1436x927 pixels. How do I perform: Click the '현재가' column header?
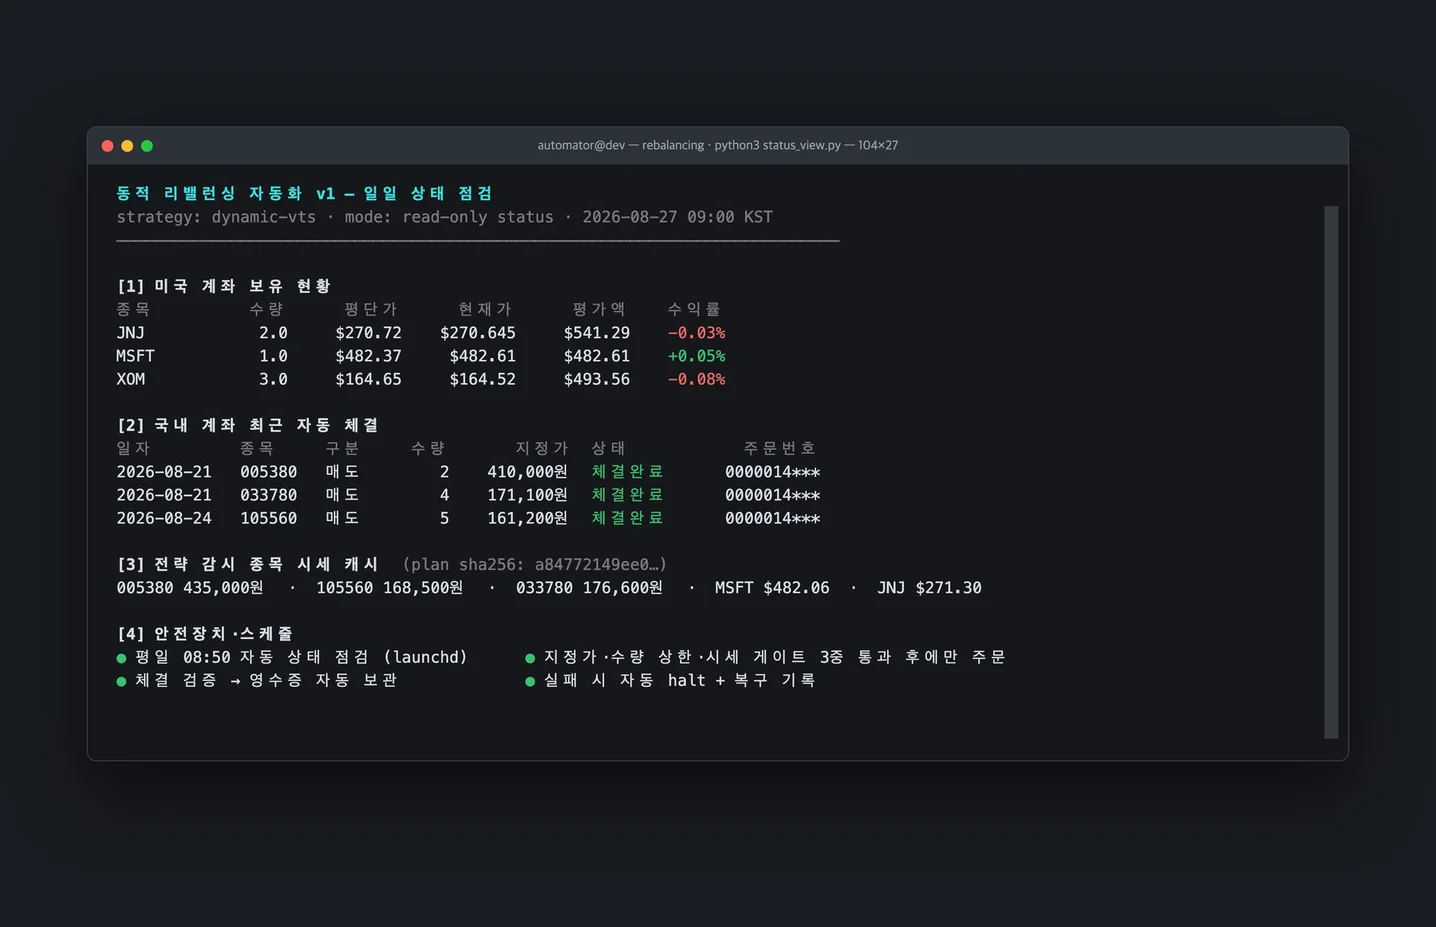pyautogui.click(x=484, y=309)
